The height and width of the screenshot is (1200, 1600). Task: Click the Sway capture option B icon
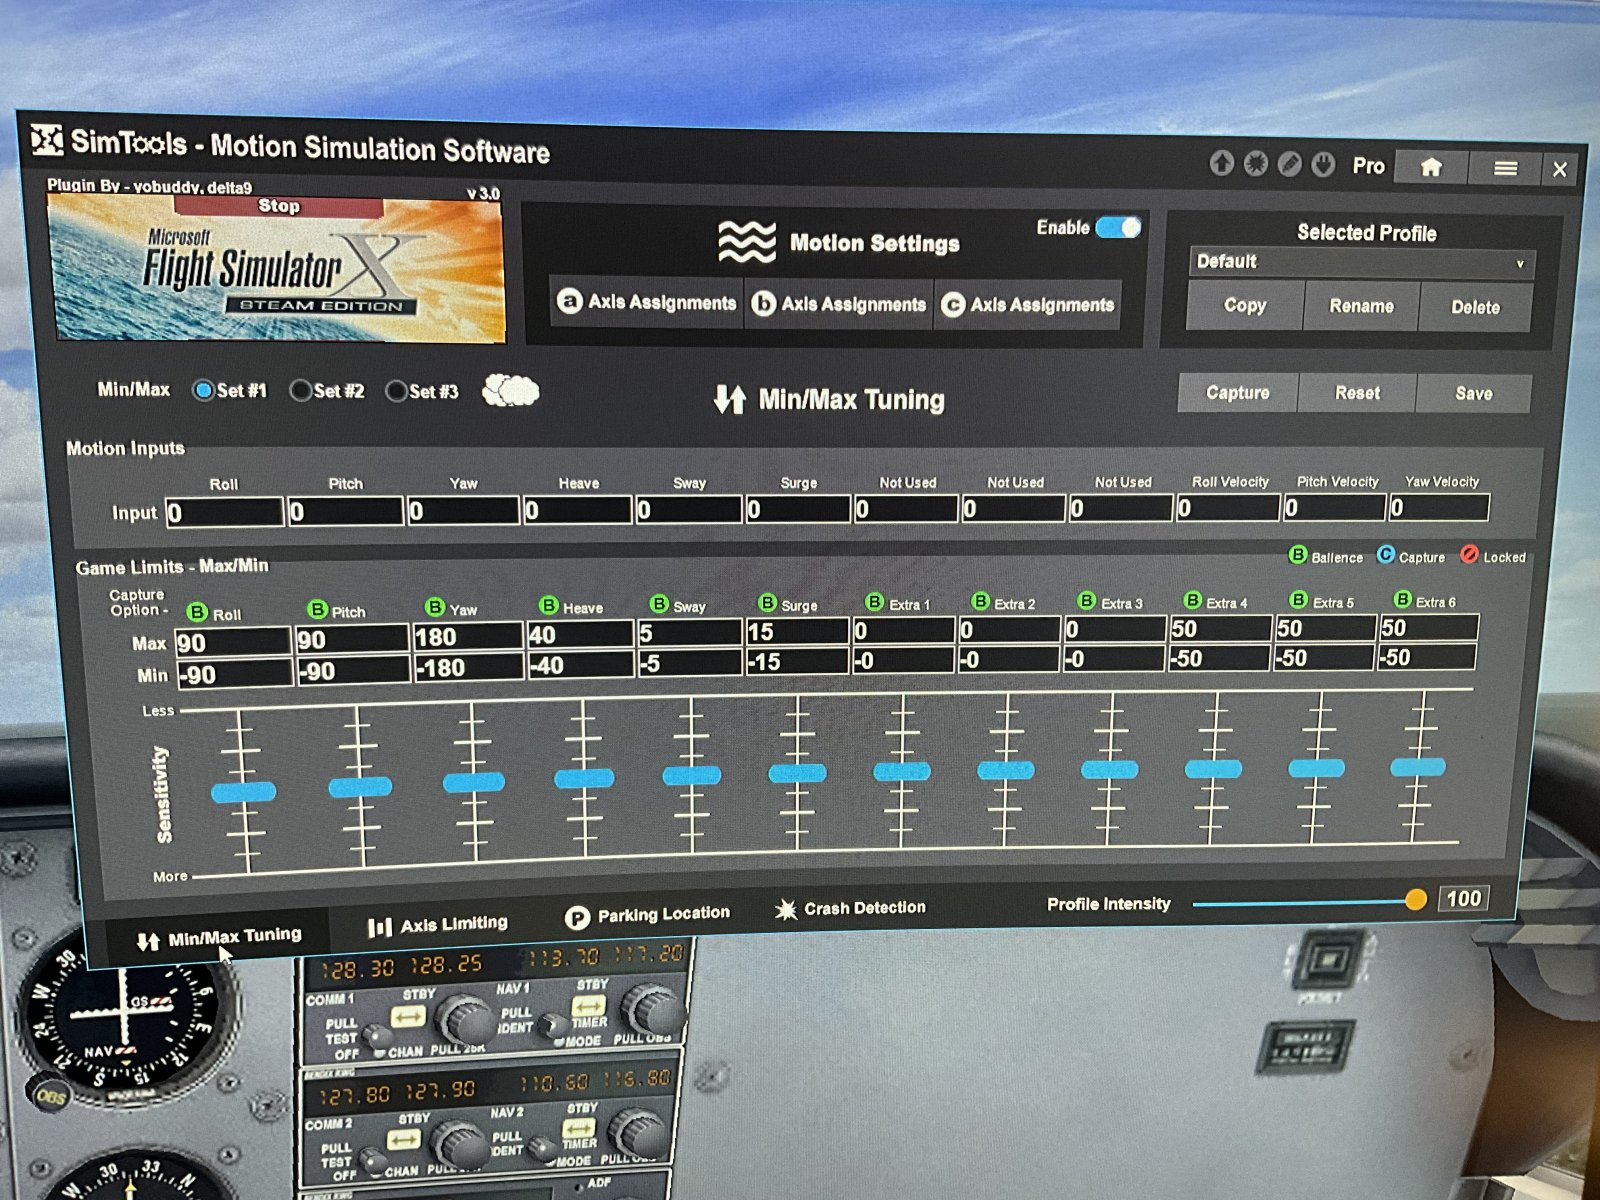pos(658,604)
